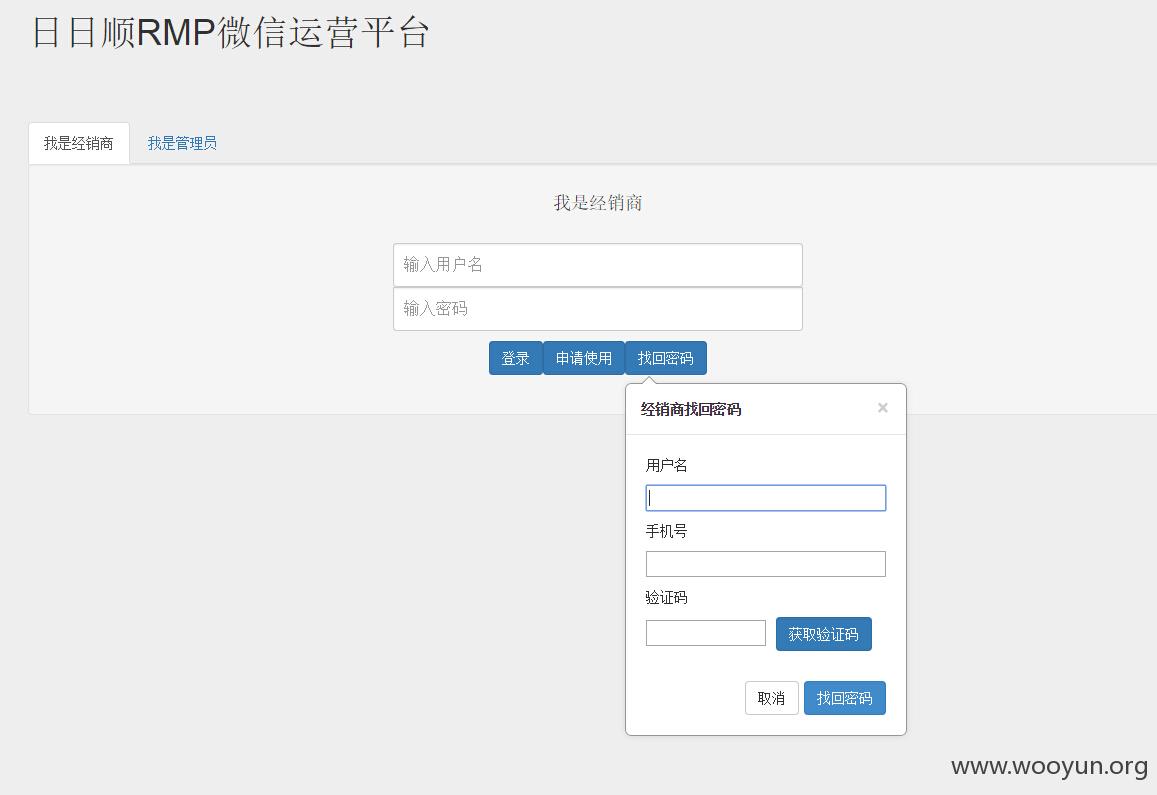This screenshot has width=1157, height=795.
Task: Click the 手机号 label
Action: pyautogui.click(x=666, y=531)
